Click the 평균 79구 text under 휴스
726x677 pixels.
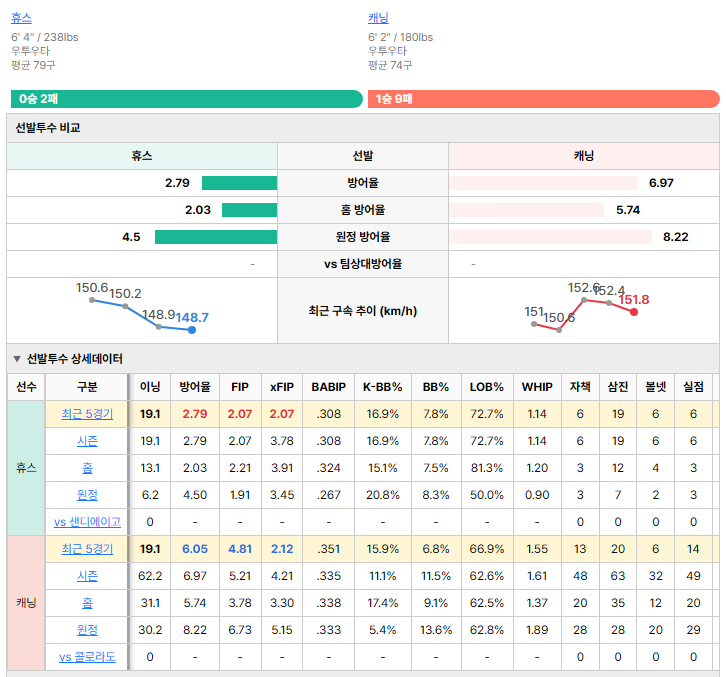[33, 65]
